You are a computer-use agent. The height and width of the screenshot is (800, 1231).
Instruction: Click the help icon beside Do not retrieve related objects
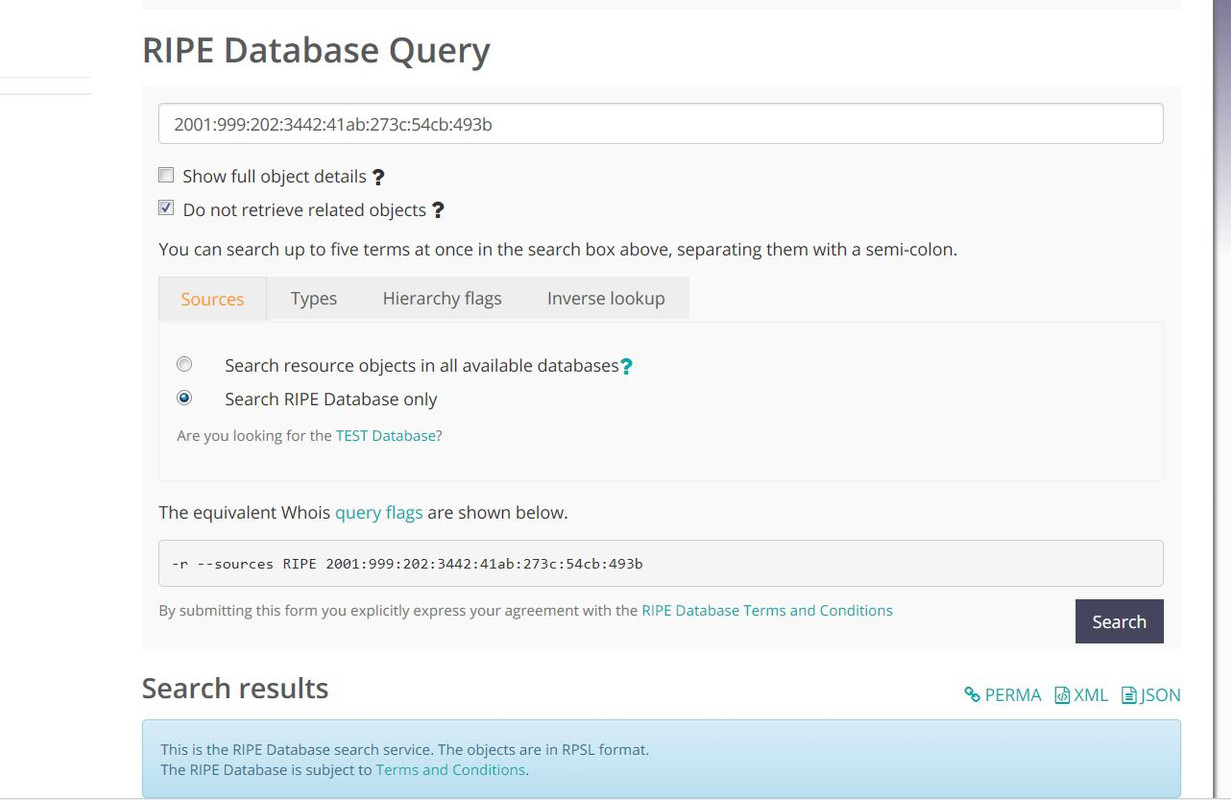pyautogui.click(x=437, y=210)
